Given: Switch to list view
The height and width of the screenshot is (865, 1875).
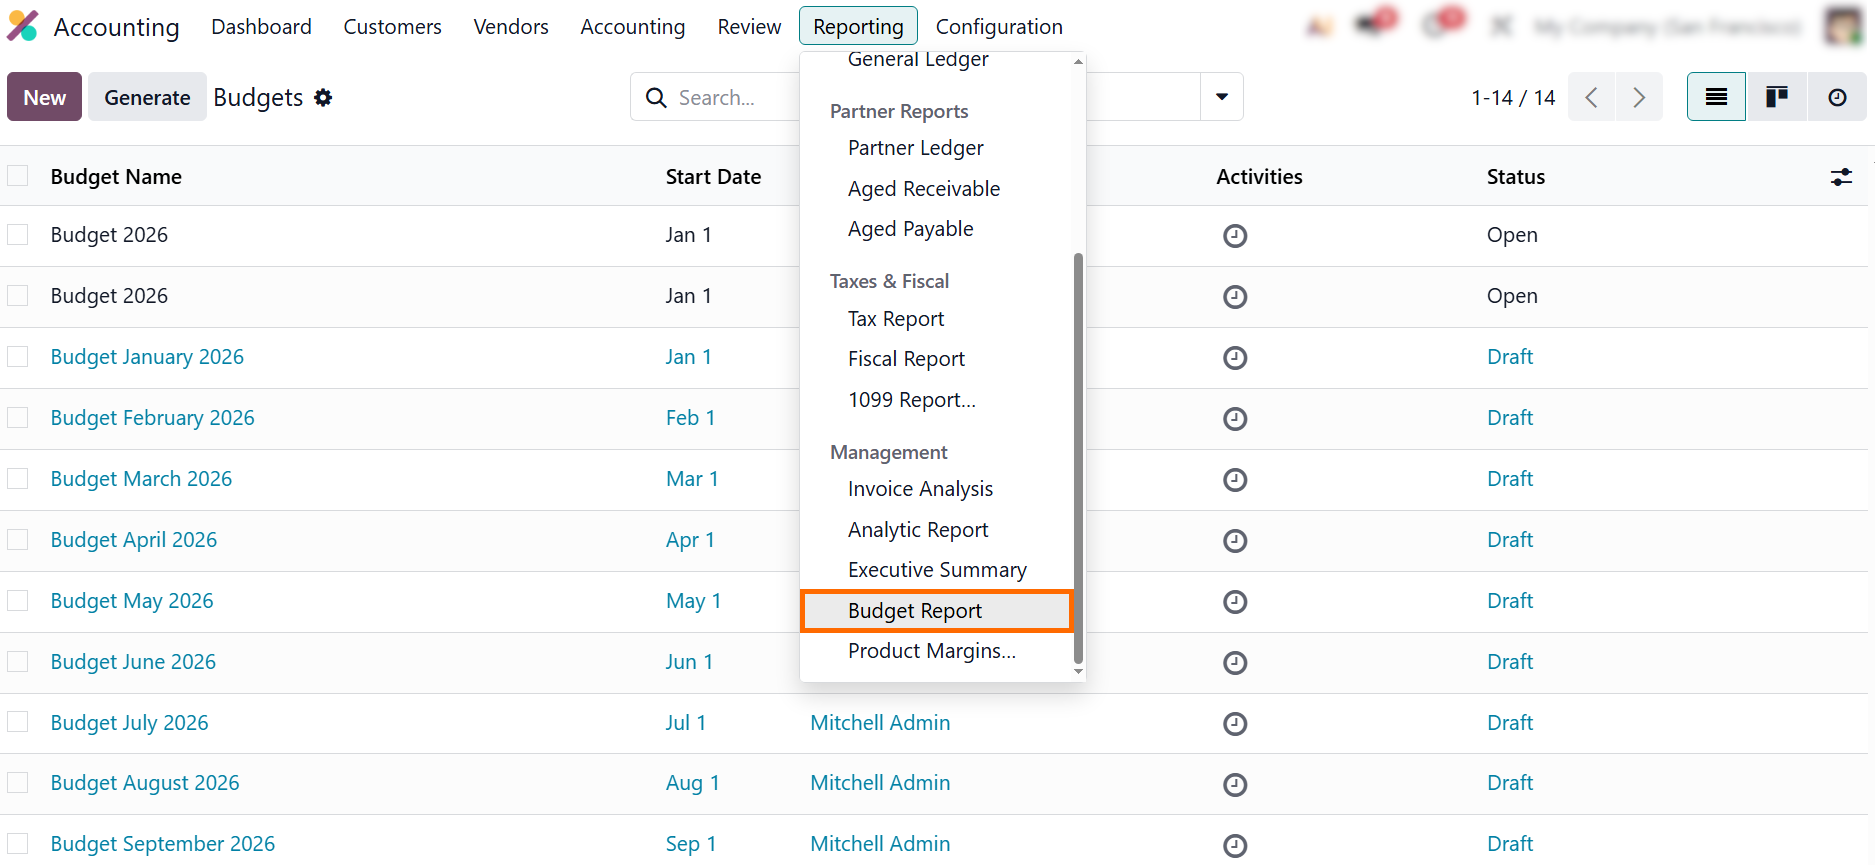Looking at the screenshot, I should [1716, 97].
